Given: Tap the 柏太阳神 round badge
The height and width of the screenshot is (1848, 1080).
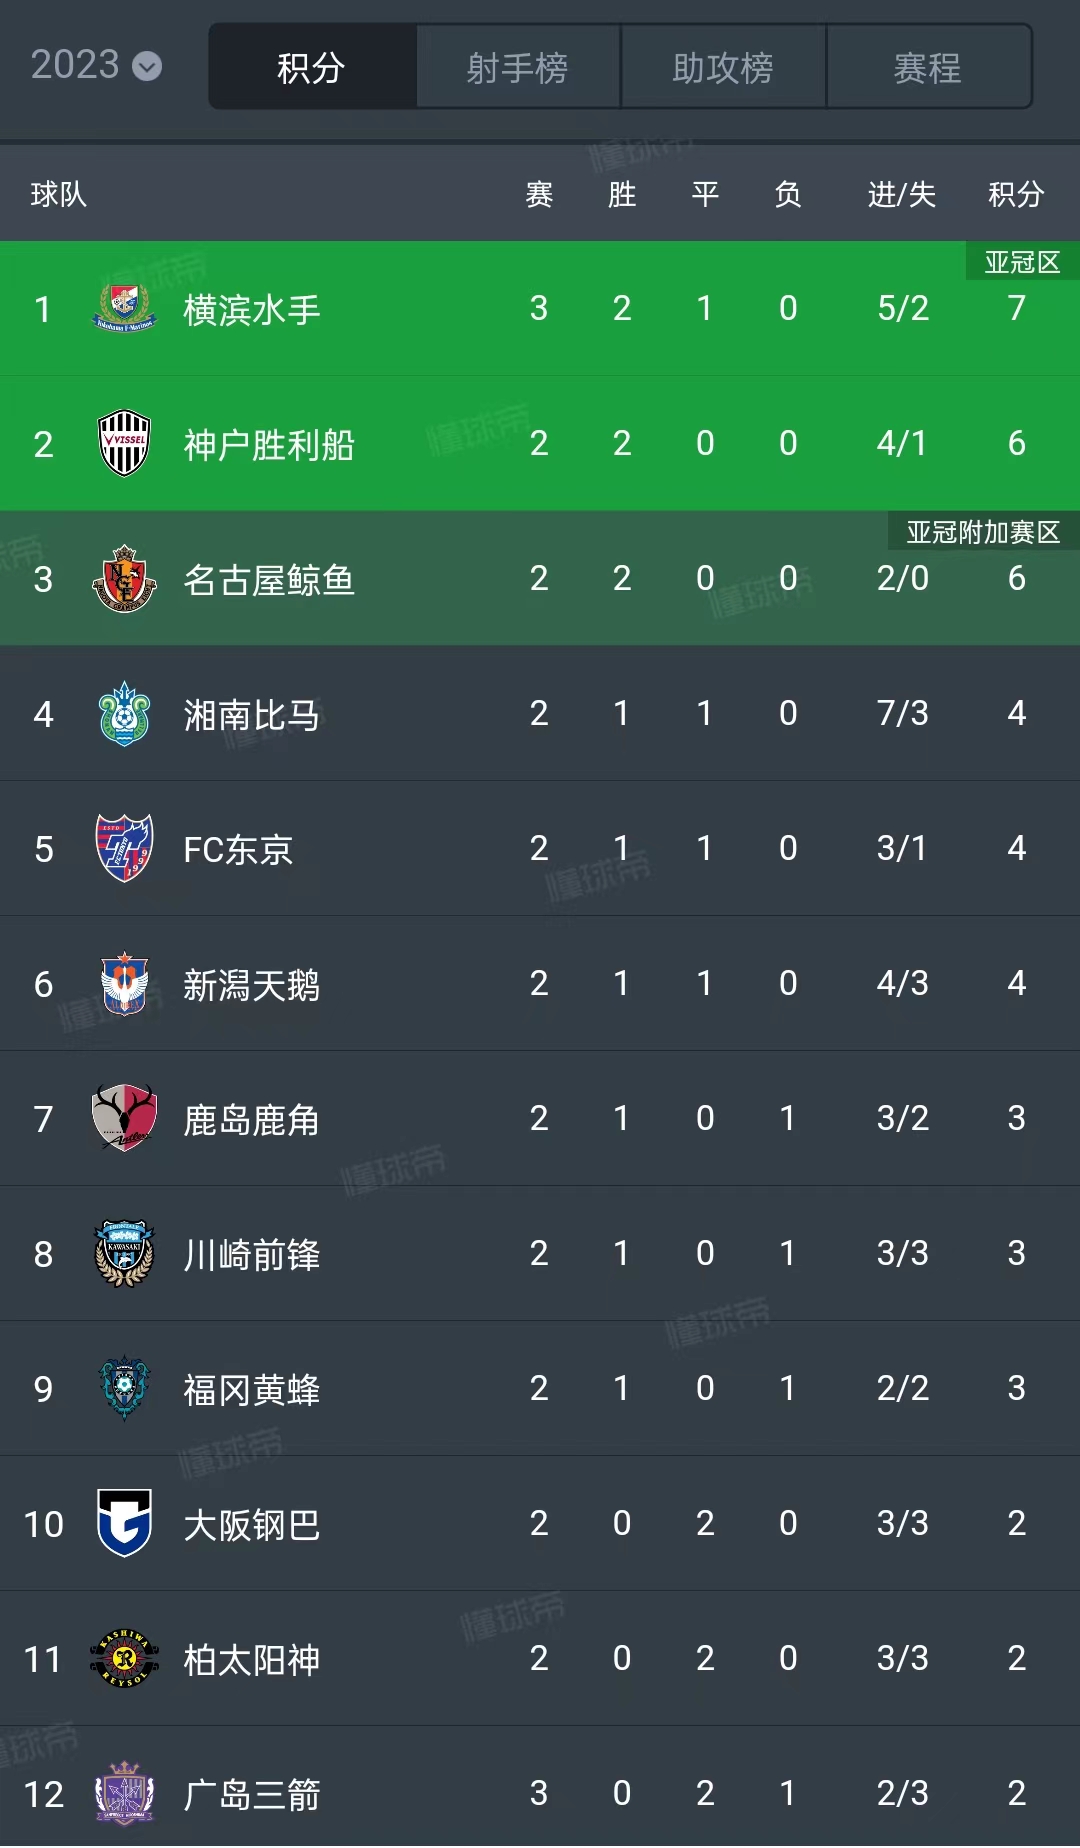Looking at the screenshot, I should (x=124, y=1659).
